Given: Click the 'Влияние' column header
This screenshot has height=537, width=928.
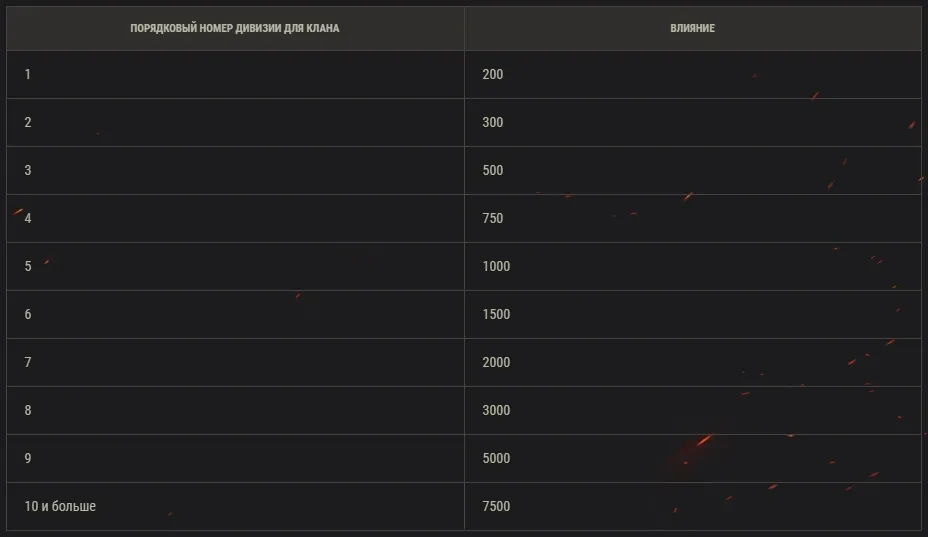Looking at the screenshot, I should tap(692, 28).
